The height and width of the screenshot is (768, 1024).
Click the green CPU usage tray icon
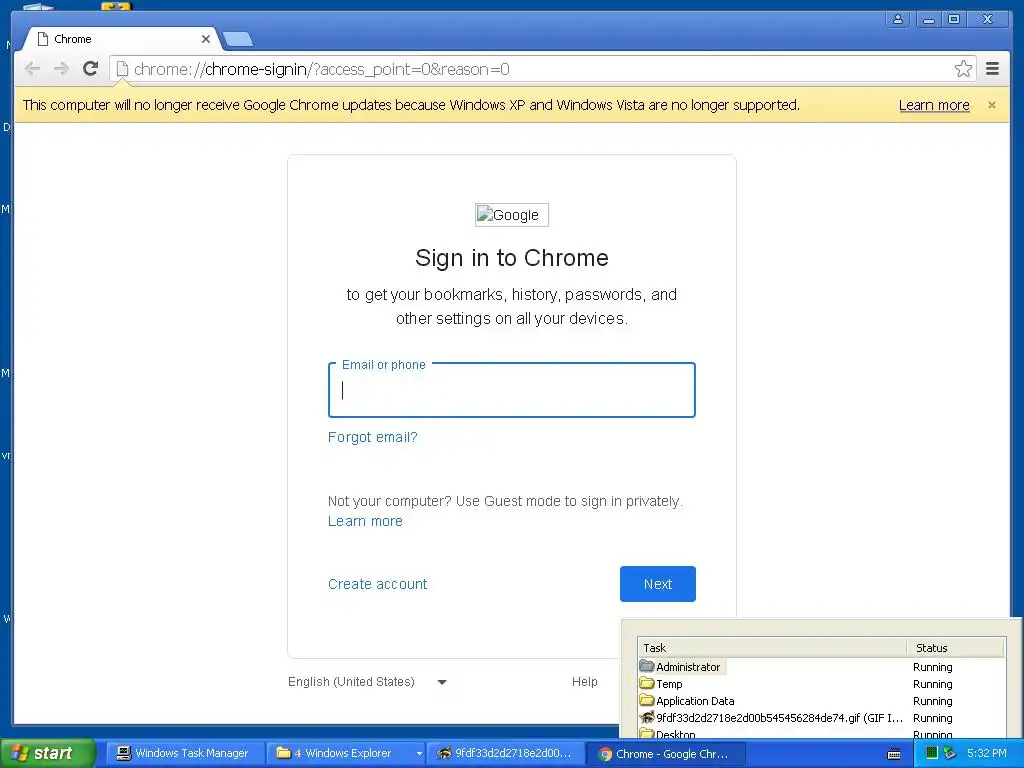932,753
